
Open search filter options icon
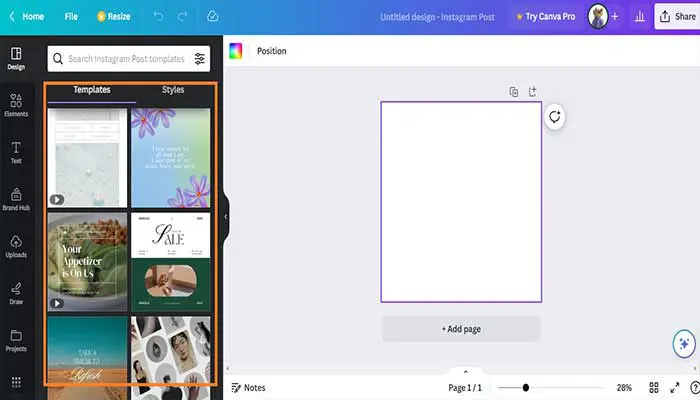coord(200,59)
